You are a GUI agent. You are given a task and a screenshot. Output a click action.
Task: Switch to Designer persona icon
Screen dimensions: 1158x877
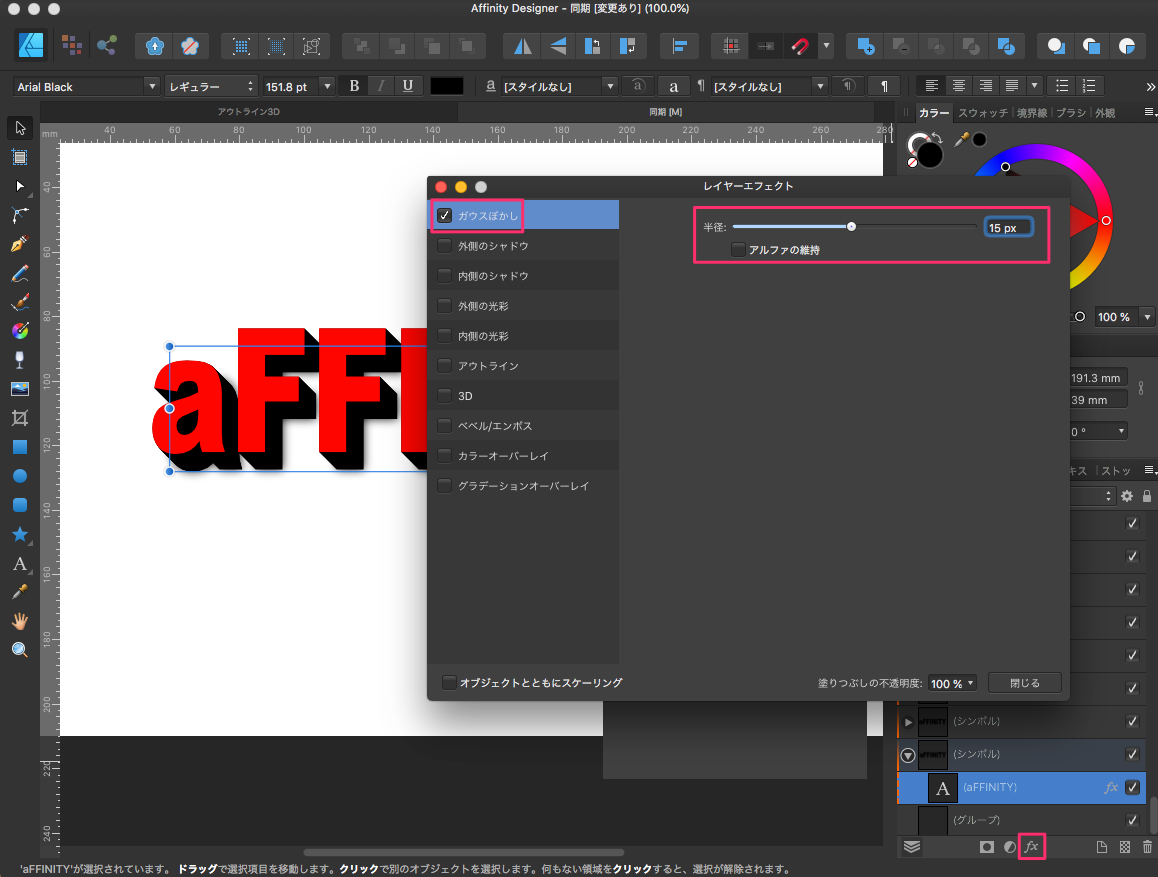click(31, 46)
